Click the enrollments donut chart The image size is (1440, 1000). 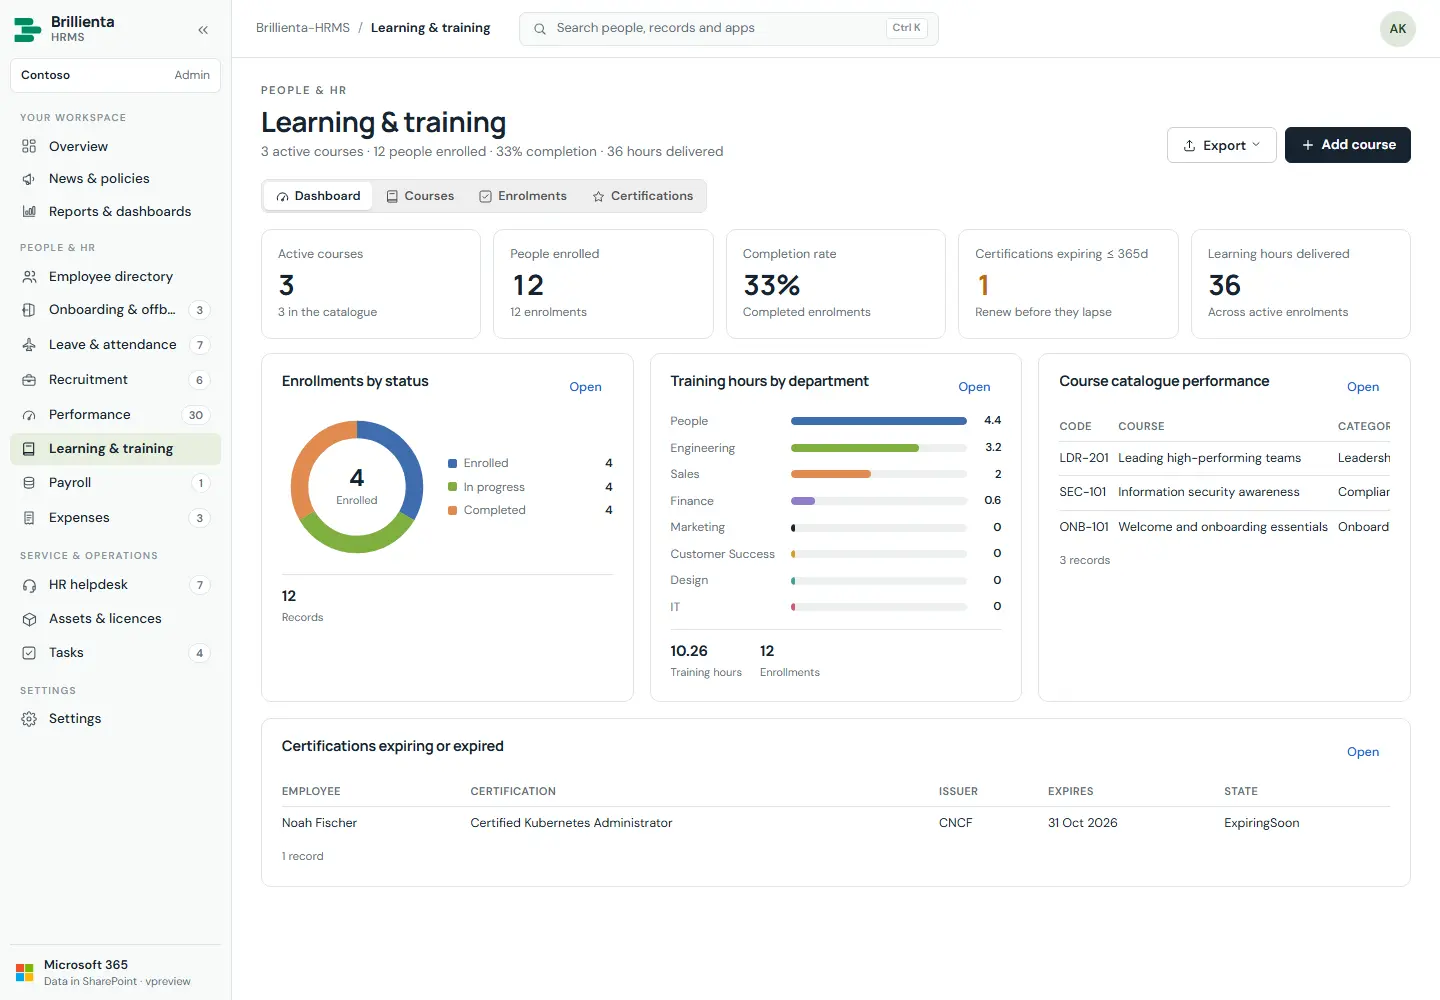(x=357, y=487)
